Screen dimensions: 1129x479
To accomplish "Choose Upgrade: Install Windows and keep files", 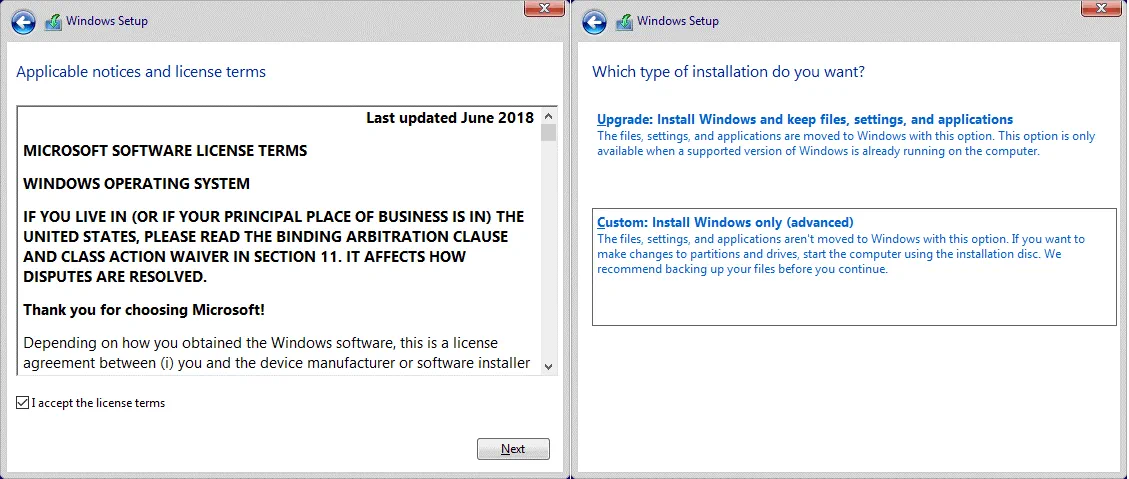I will 805,120.
